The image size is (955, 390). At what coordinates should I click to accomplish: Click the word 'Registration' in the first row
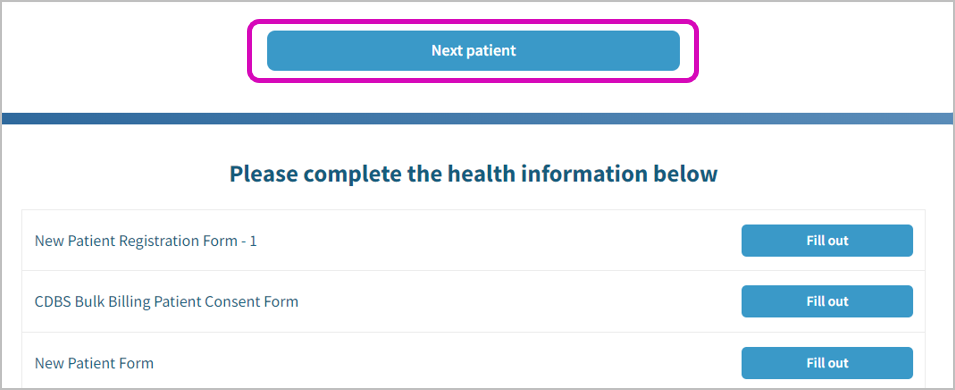(x=163, y=241)
